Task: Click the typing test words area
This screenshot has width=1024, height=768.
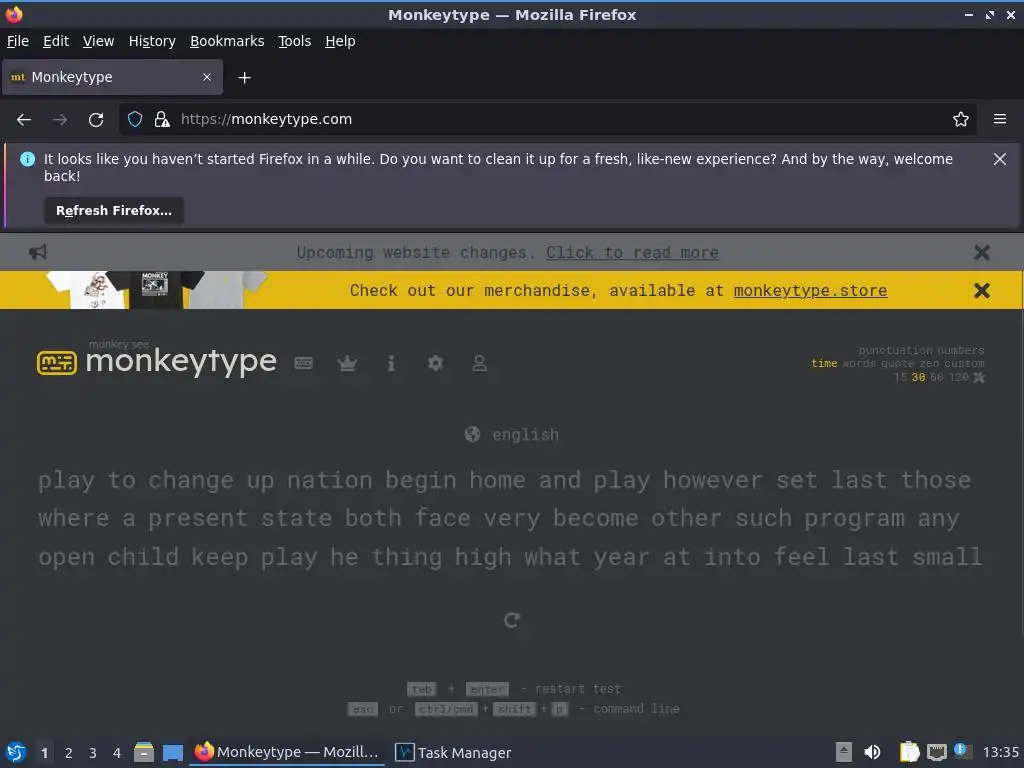Action: [511, 519]
